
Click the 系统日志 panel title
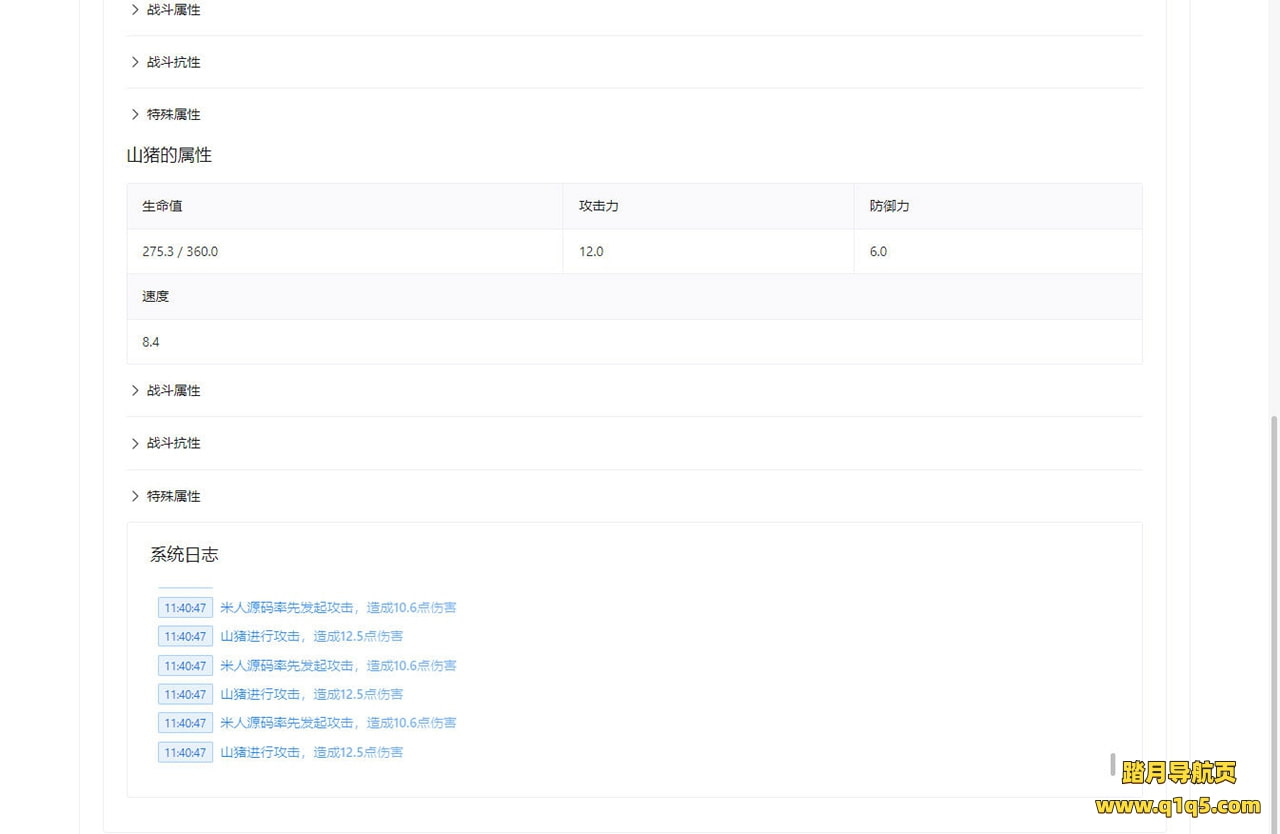184,555
